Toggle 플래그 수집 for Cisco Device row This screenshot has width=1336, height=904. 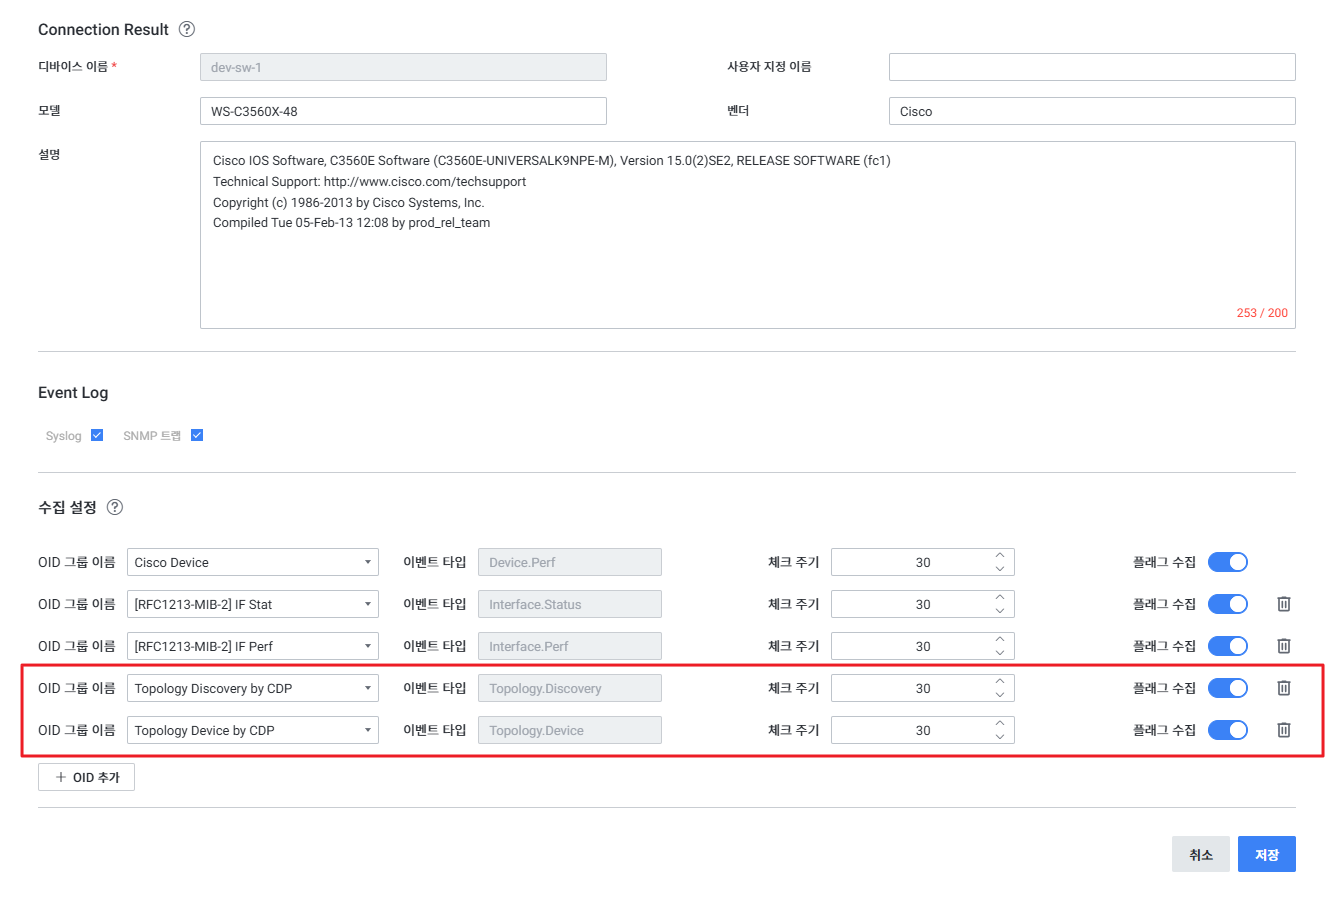[1227, 562]
